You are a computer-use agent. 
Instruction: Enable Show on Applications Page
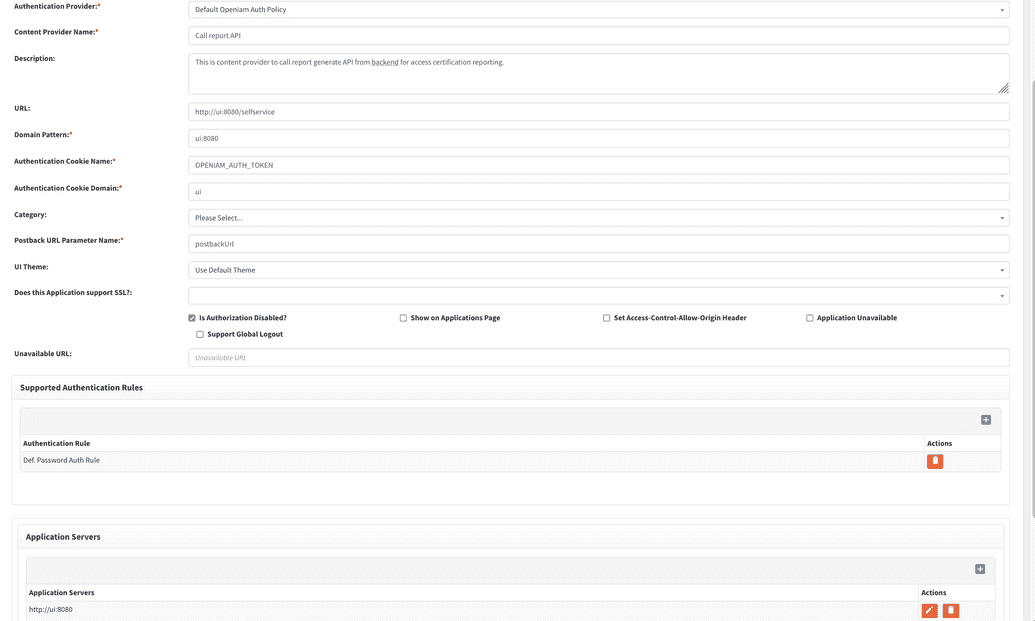402,317
